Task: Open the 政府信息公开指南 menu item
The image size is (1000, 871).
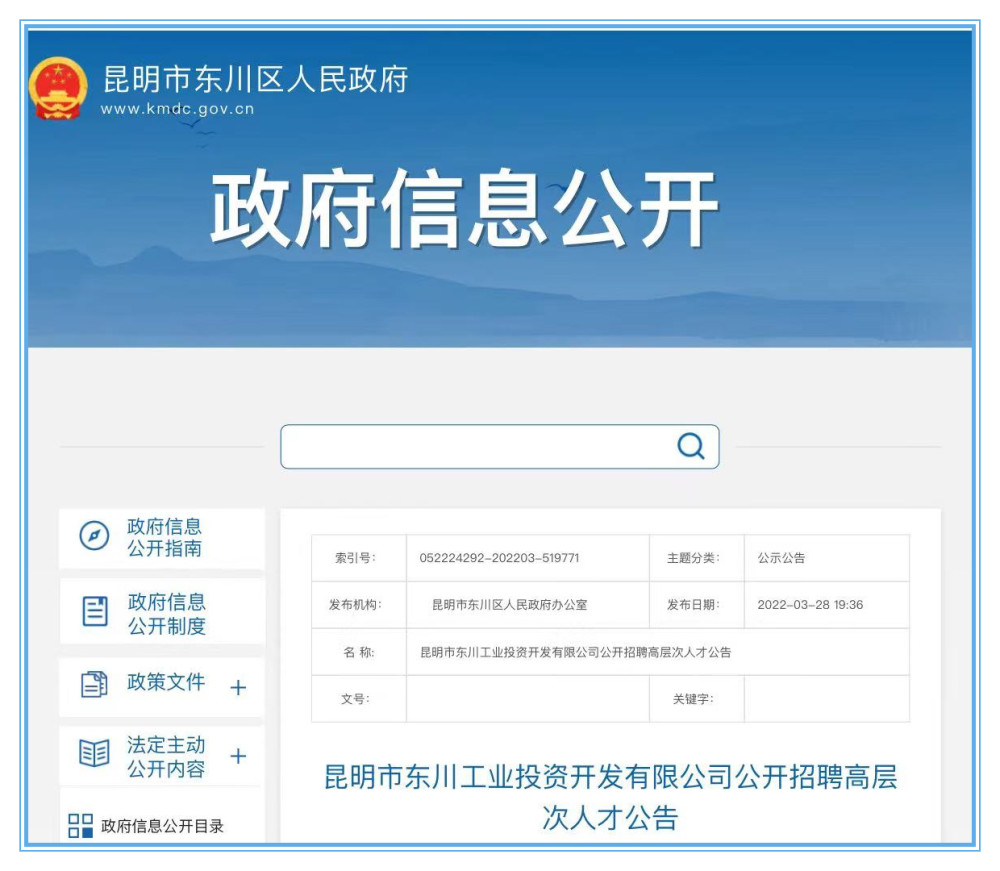Action: [165, 537]
